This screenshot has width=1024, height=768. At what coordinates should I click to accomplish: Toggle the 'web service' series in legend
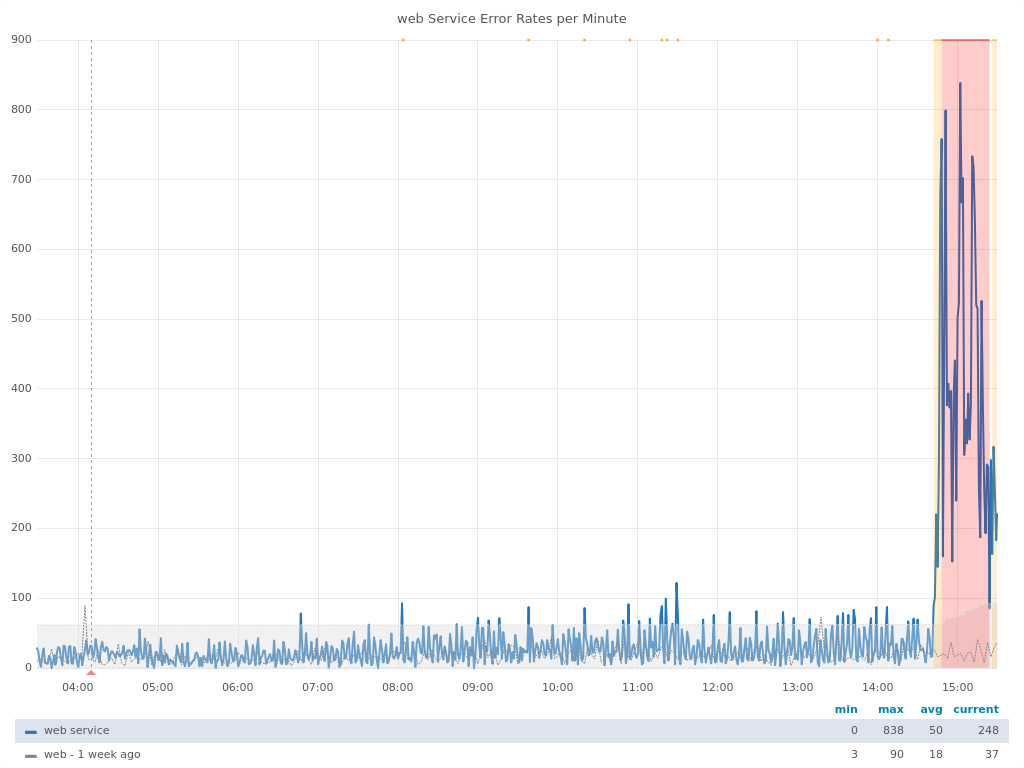pos(76,731)
